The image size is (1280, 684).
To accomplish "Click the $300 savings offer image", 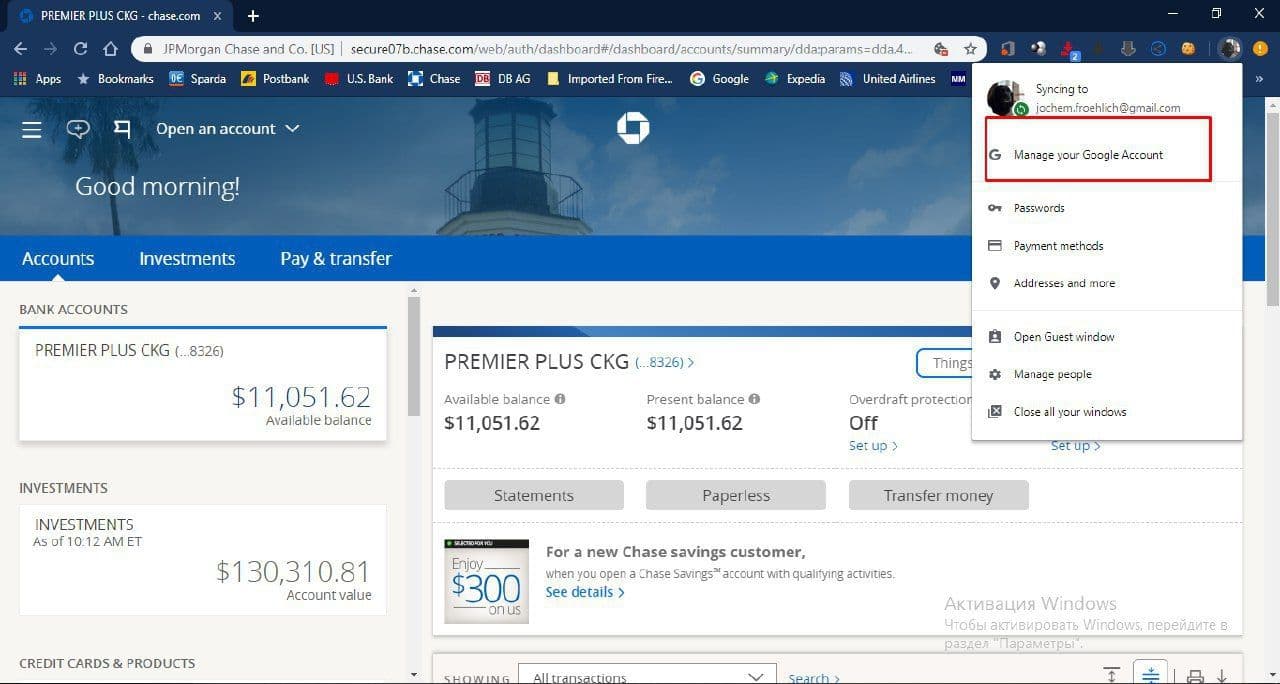I will [x=487, y=581].
